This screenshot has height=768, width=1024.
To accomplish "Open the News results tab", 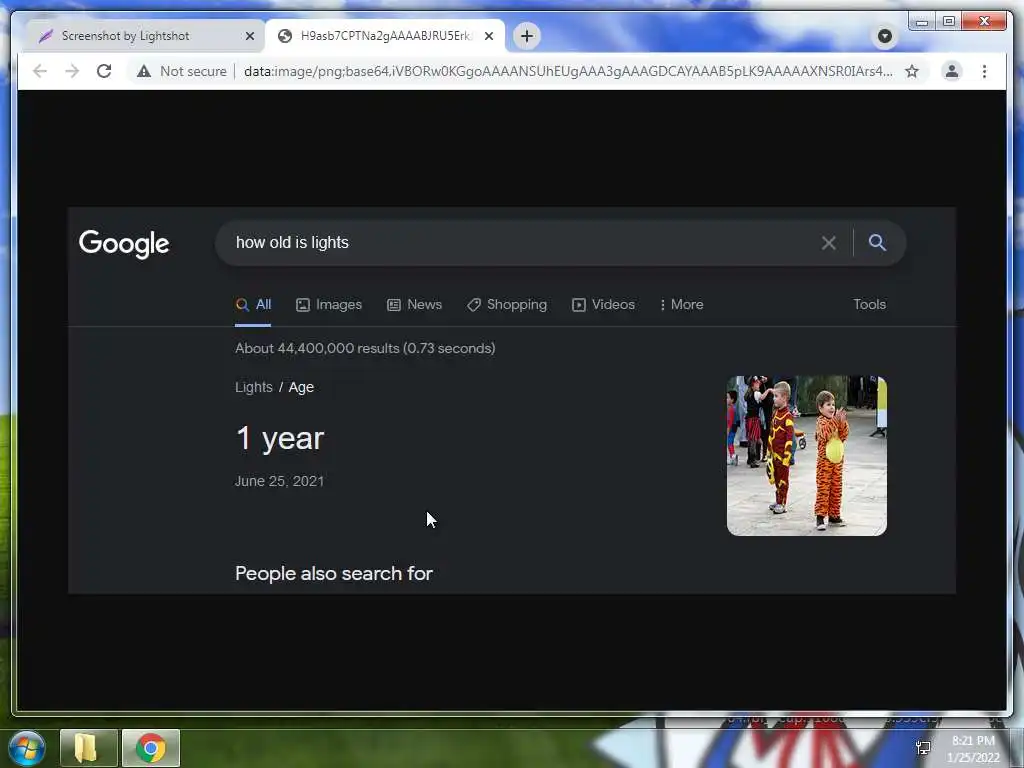I will (x=415, y=305).
